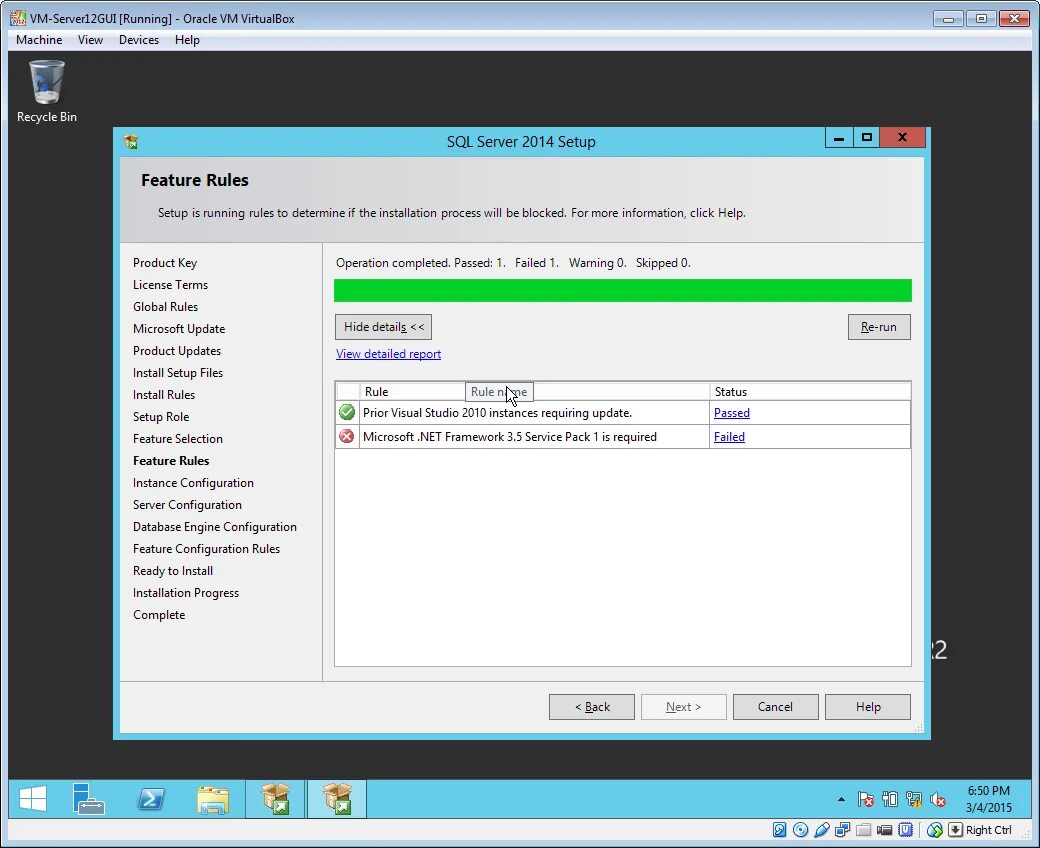
Task: Click Install Setup Files step
Action: (x=178, y=373)
